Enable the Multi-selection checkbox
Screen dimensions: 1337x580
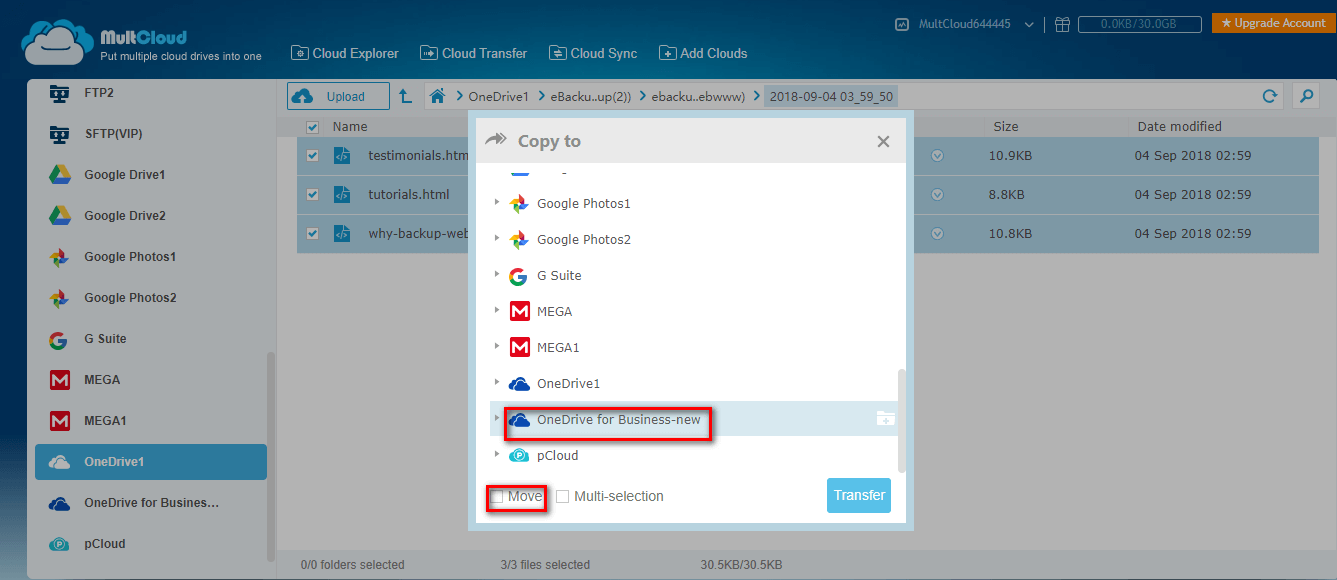tap(562, 497)
